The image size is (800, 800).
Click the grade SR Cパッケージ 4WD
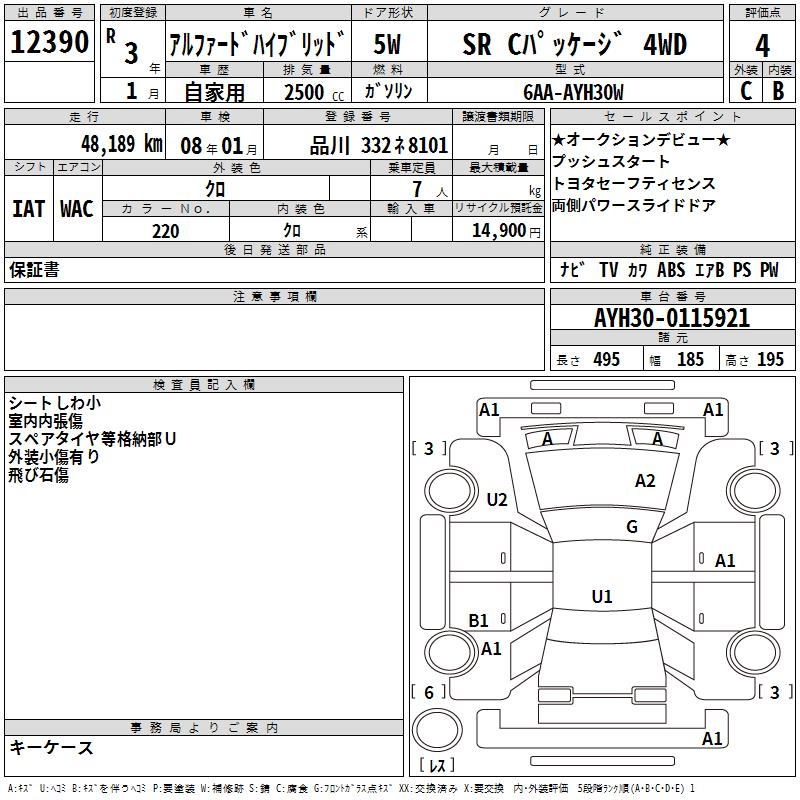(574, 45)
